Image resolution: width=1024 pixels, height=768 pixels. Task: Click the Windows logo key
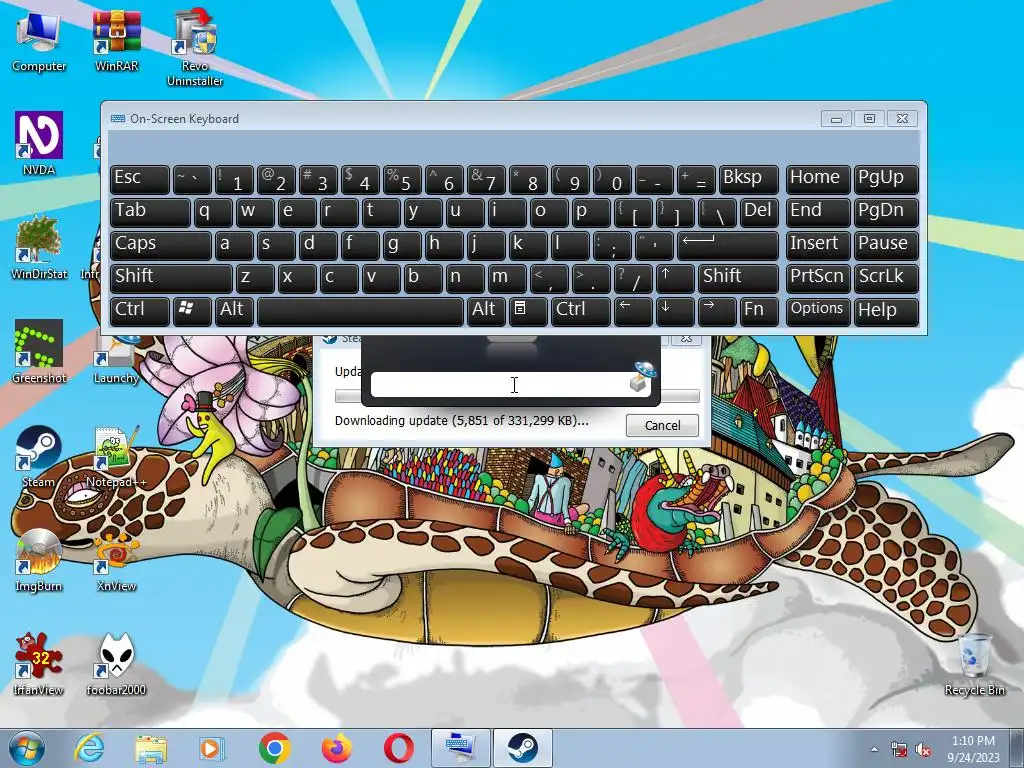[x=192, y=311]
